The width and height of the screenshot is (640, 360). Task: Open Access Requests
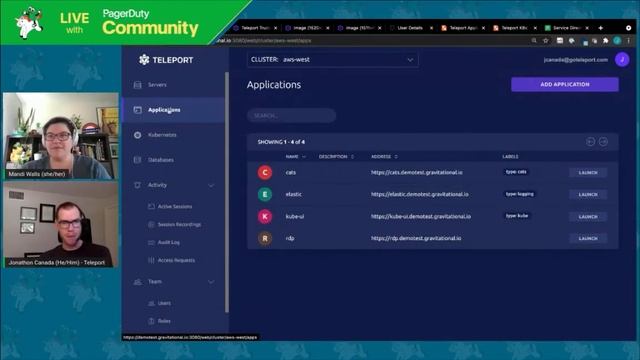point(176,260)
